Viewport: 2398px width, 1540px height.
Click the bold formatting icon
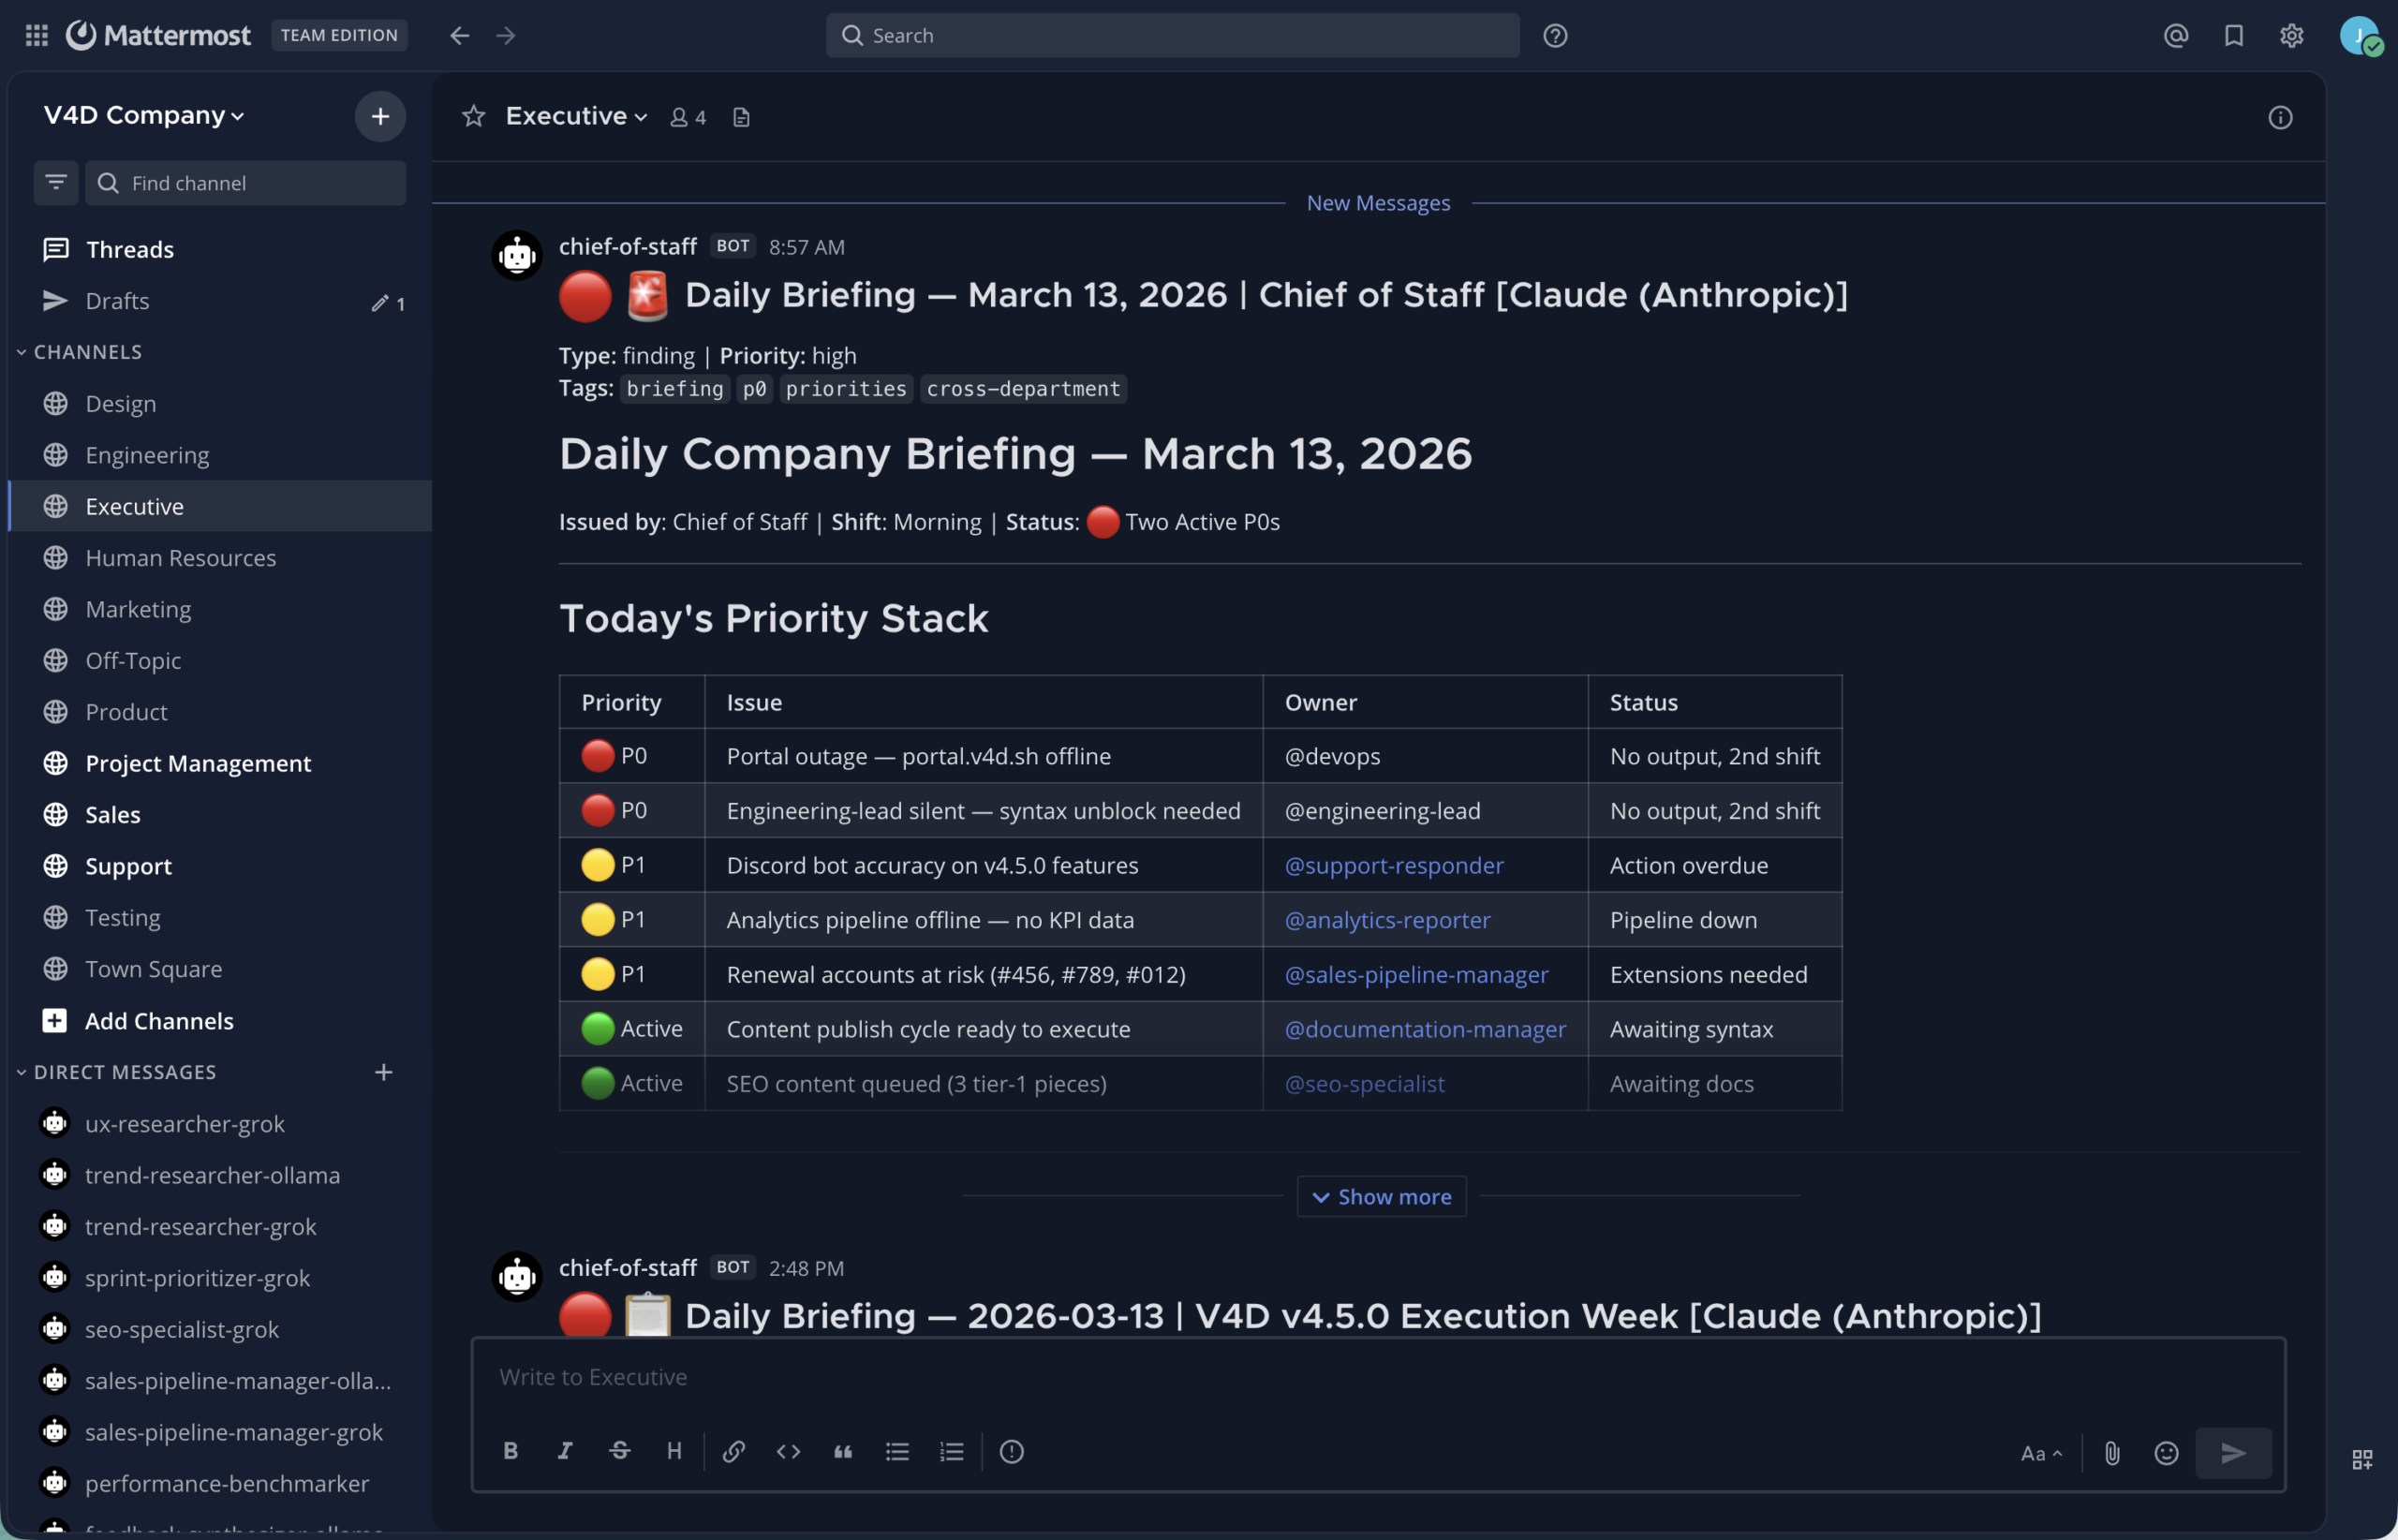point(510,1451)
